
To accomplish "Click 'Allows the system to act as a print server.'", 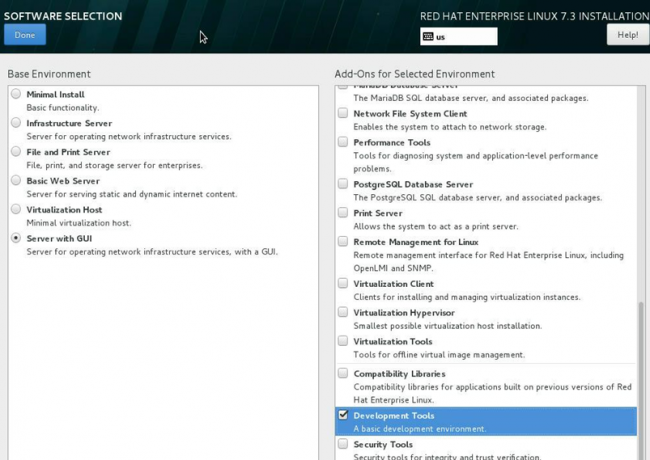I will (436, 226).
